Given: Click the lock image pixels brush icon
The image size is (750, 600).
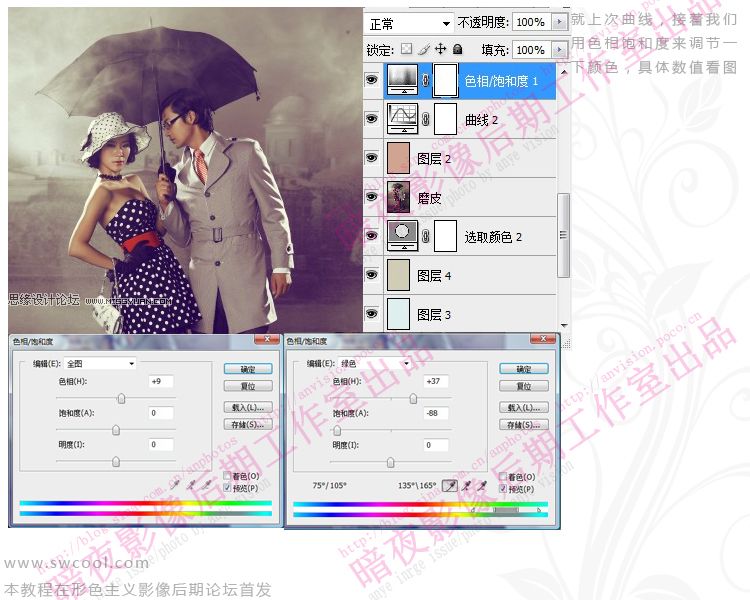Looking at the screenshot, I should [423, 49].
